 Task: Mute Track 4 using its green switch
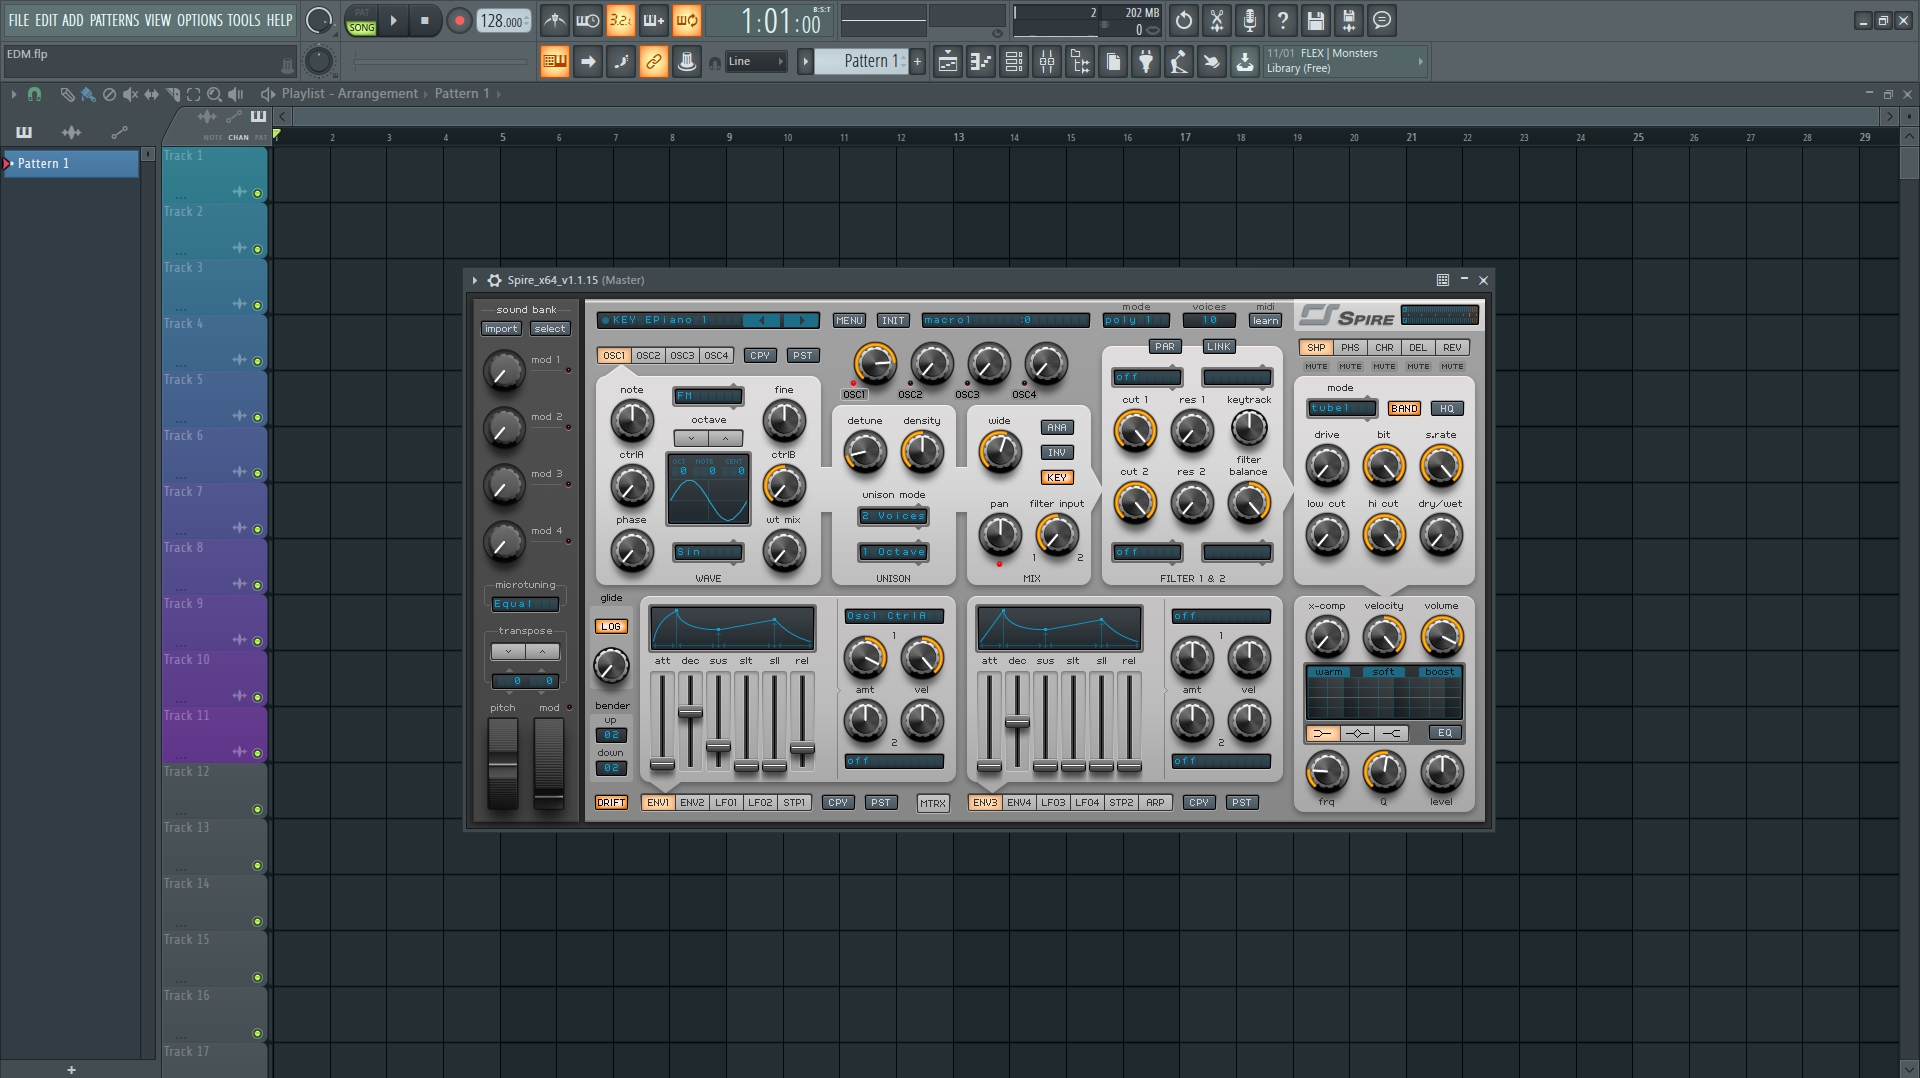coord(257,361)
